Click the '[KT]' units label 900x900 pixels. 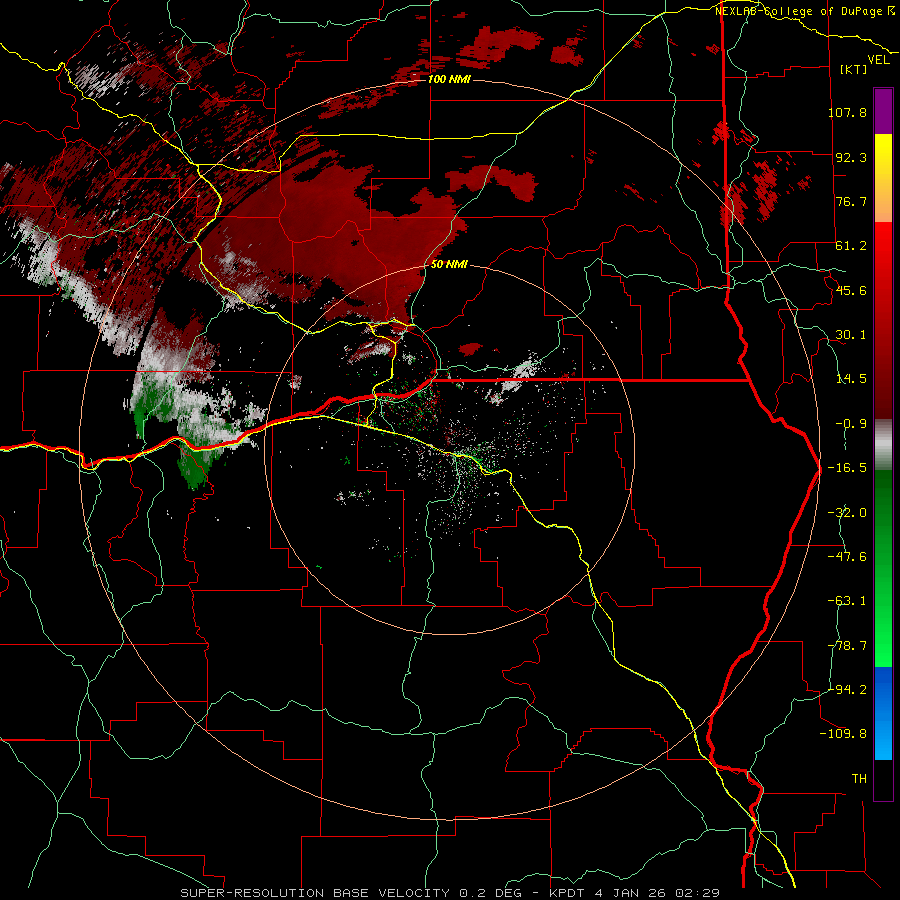(x=854, y=69)
